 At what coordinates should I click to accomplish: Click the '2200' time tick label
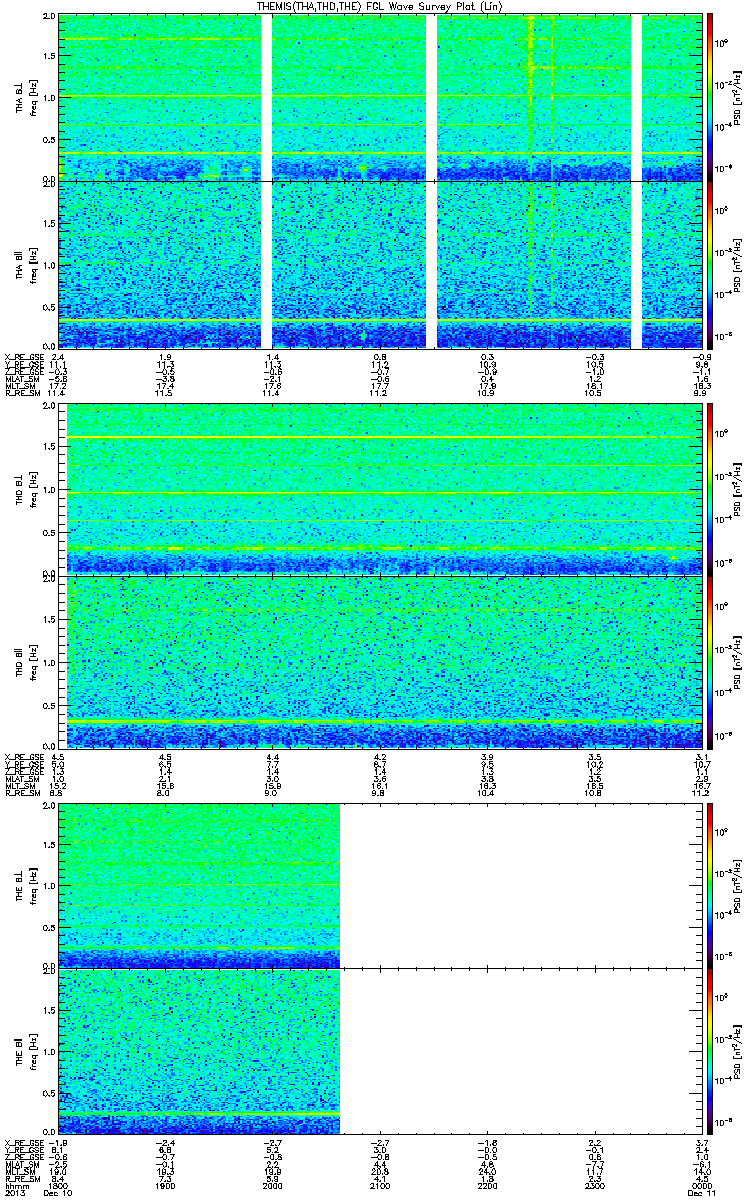pyautogui.click(x=489, y=1186)
